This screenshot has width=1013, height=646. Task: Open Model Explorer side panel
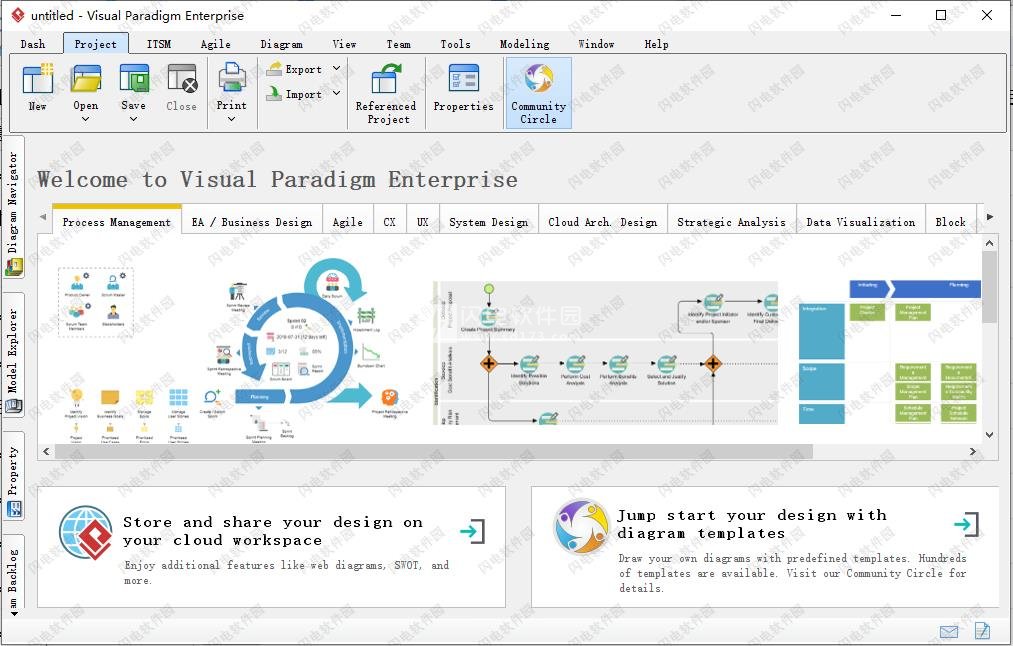click(x=14, y=354)
